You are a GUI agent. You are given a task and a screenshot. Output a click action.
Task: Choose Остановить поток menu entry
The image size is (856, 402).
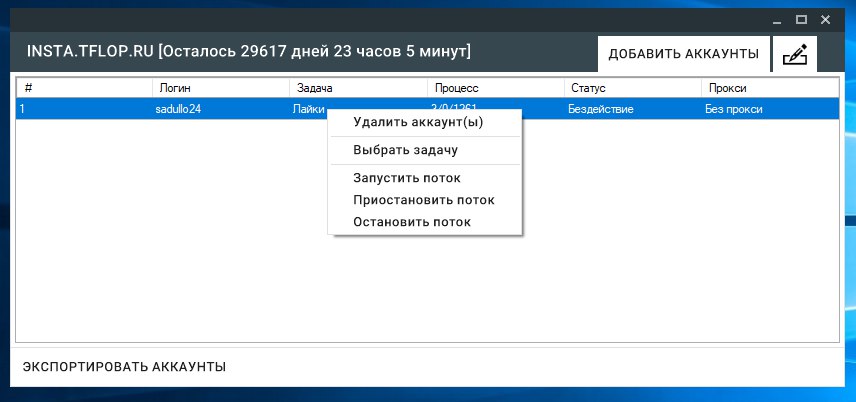(x=424, y=222)
